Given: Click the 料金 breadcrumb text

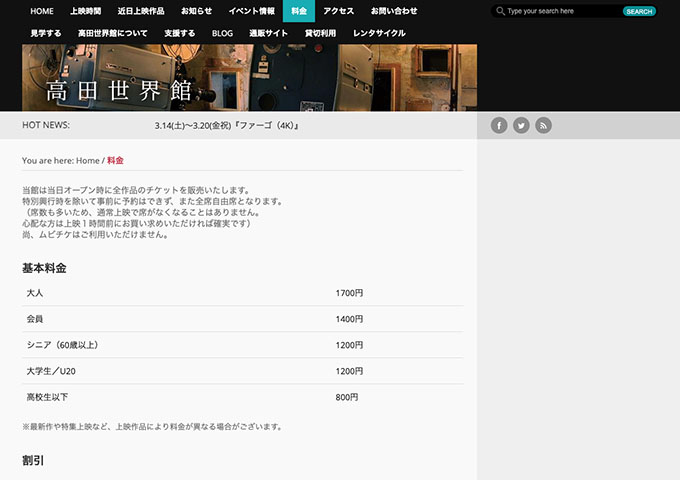Looking at the screenshot, I should tap(115, 160).
